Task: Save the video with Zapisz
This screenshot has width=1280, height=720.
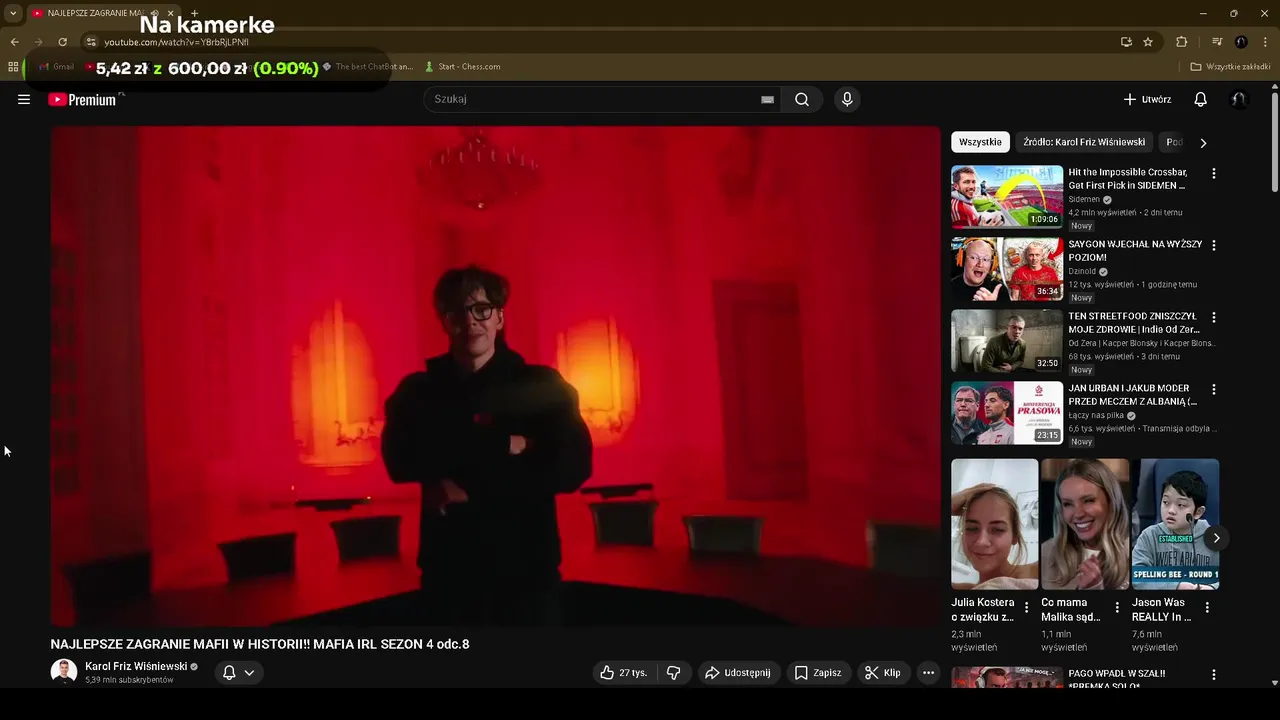Action: pos(817,673)
